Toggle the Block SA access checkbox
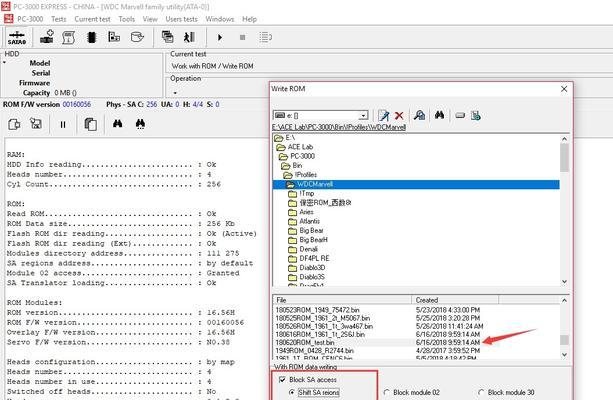The width and height of the screenshot is (613, 400). click(282, 380)
